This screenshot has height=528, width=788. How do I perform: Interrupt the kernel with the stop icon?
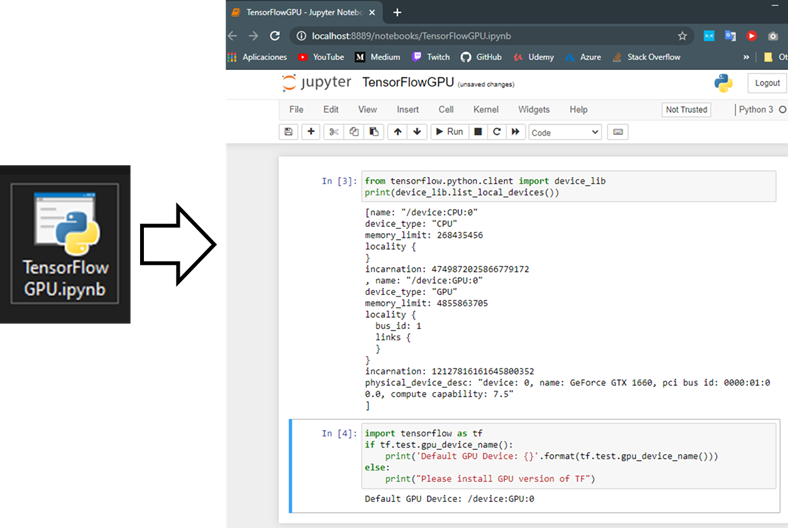click(x=478, y=132)
